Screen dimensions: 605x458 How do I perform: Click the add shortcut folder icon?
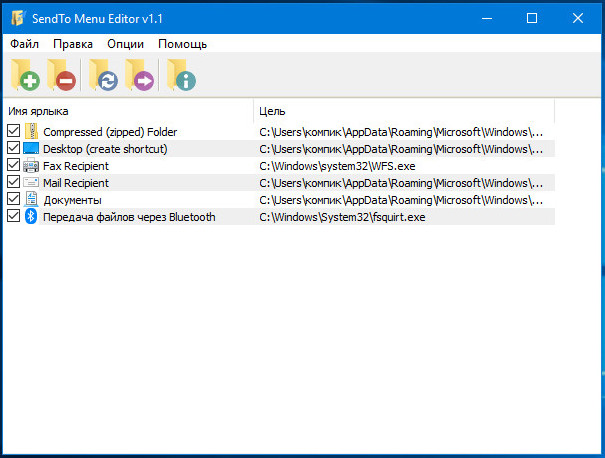pos(25,75)
